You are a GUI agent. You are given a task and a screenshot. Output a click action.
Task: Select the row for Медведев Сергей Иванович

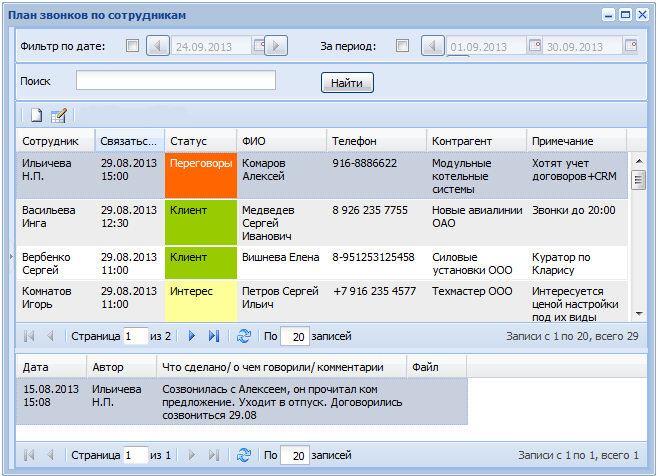pos(282,222)
